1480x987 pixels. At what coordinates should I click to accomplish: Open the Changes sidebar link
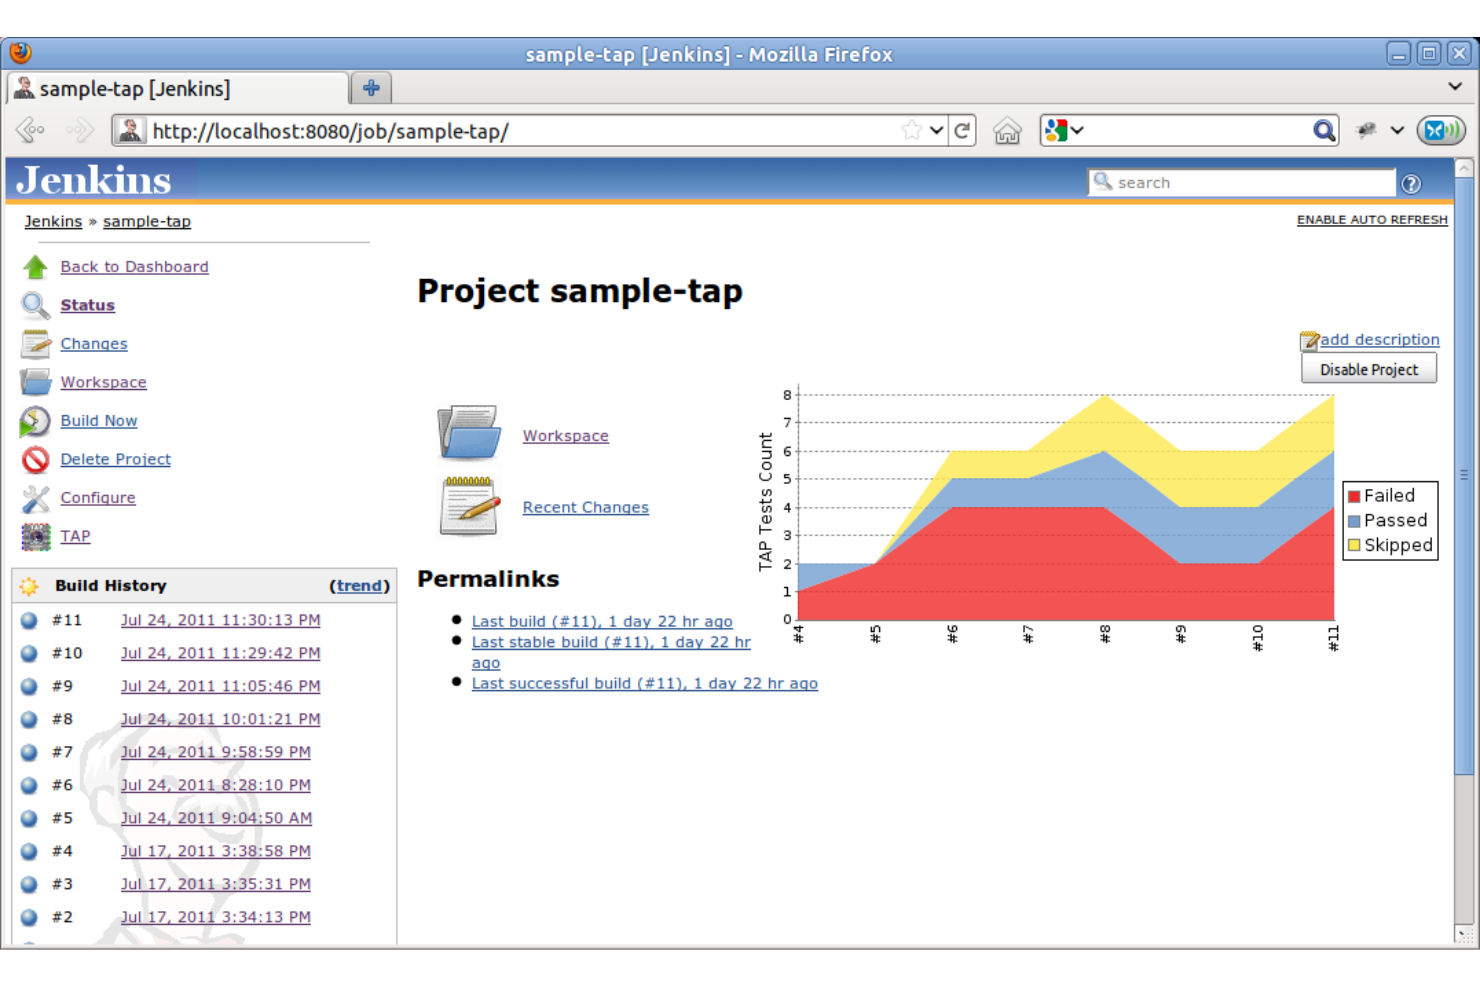93,344
